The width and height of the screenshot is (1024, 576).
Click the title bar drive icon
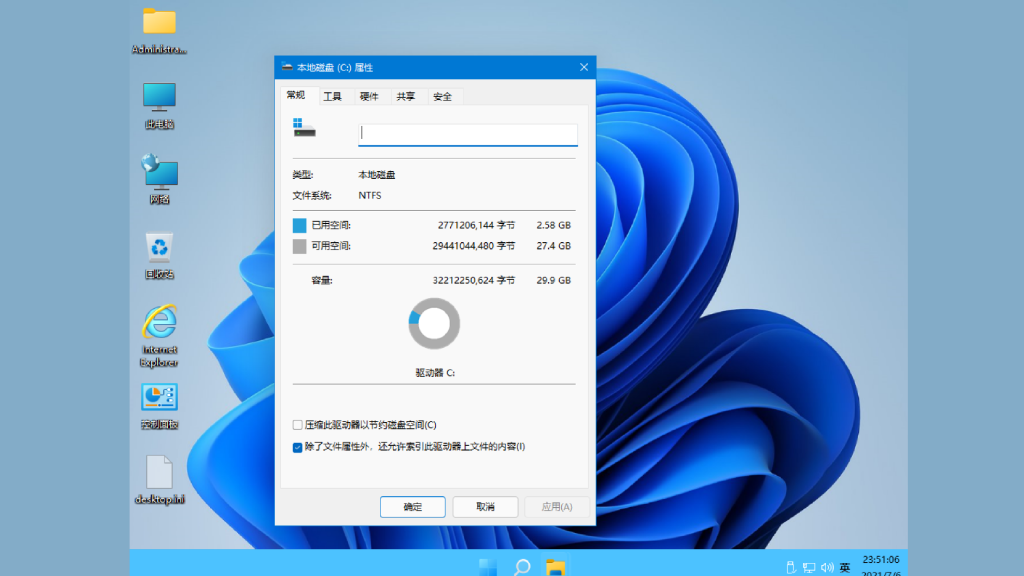[287, 67]
